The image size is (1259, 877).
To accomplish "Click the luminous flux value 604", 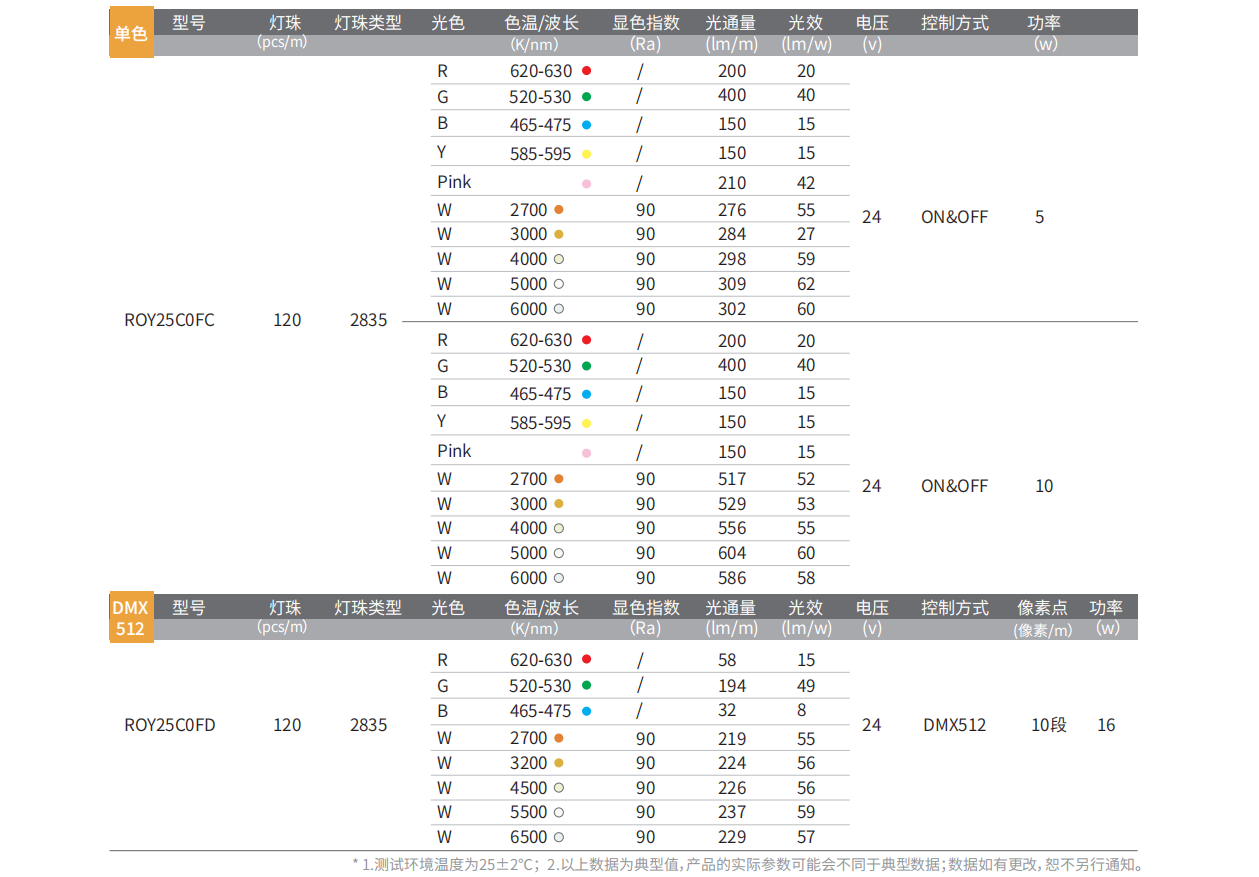I will 732,553.
